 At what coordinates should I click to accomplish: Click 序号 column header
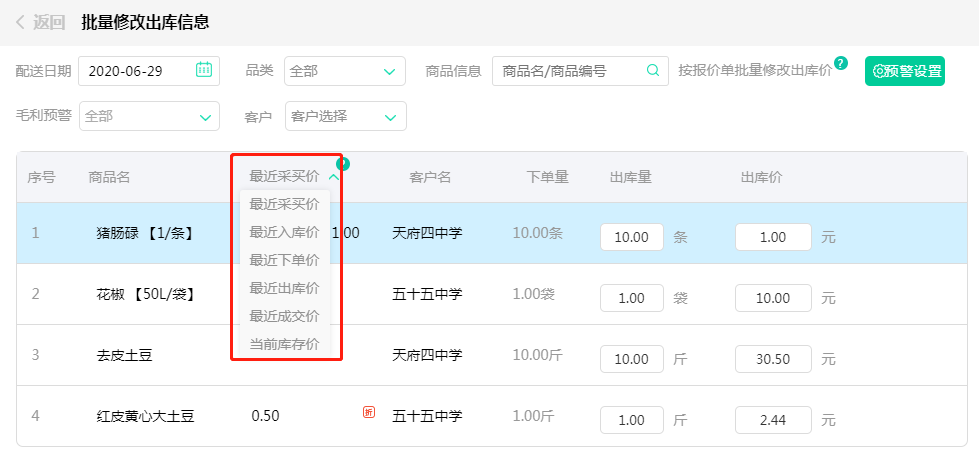pos(41,177)
